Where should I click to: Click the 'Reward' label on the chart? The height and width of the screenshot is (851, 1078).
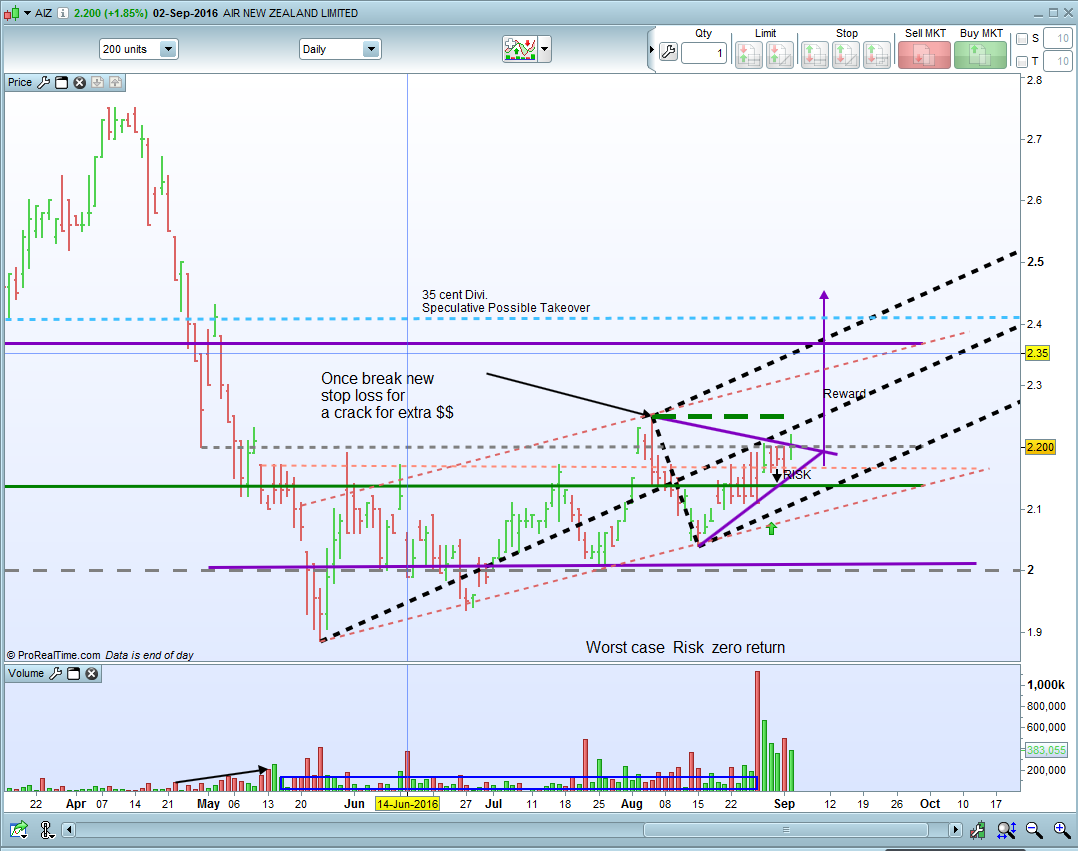[x=844, y=394]
